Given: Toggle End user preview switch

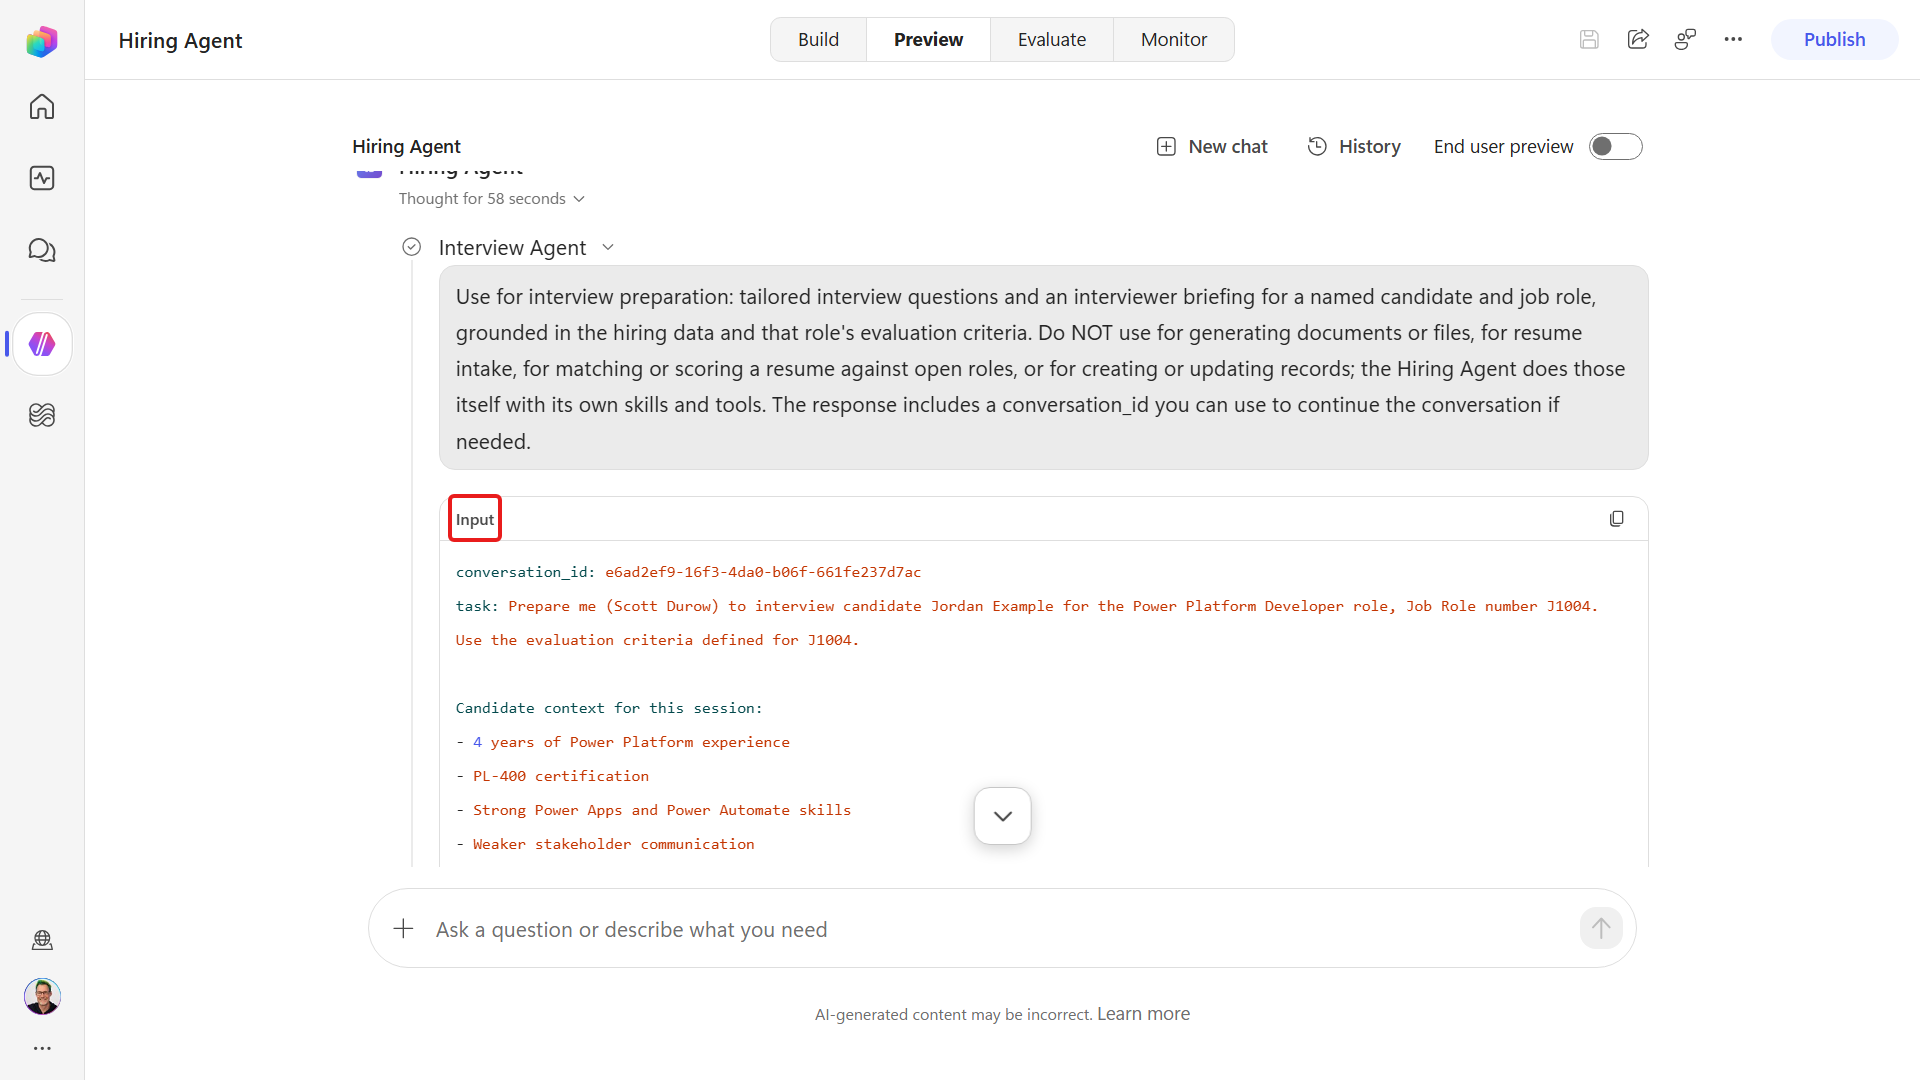Looking at the screenshot, I should 1616,147.
